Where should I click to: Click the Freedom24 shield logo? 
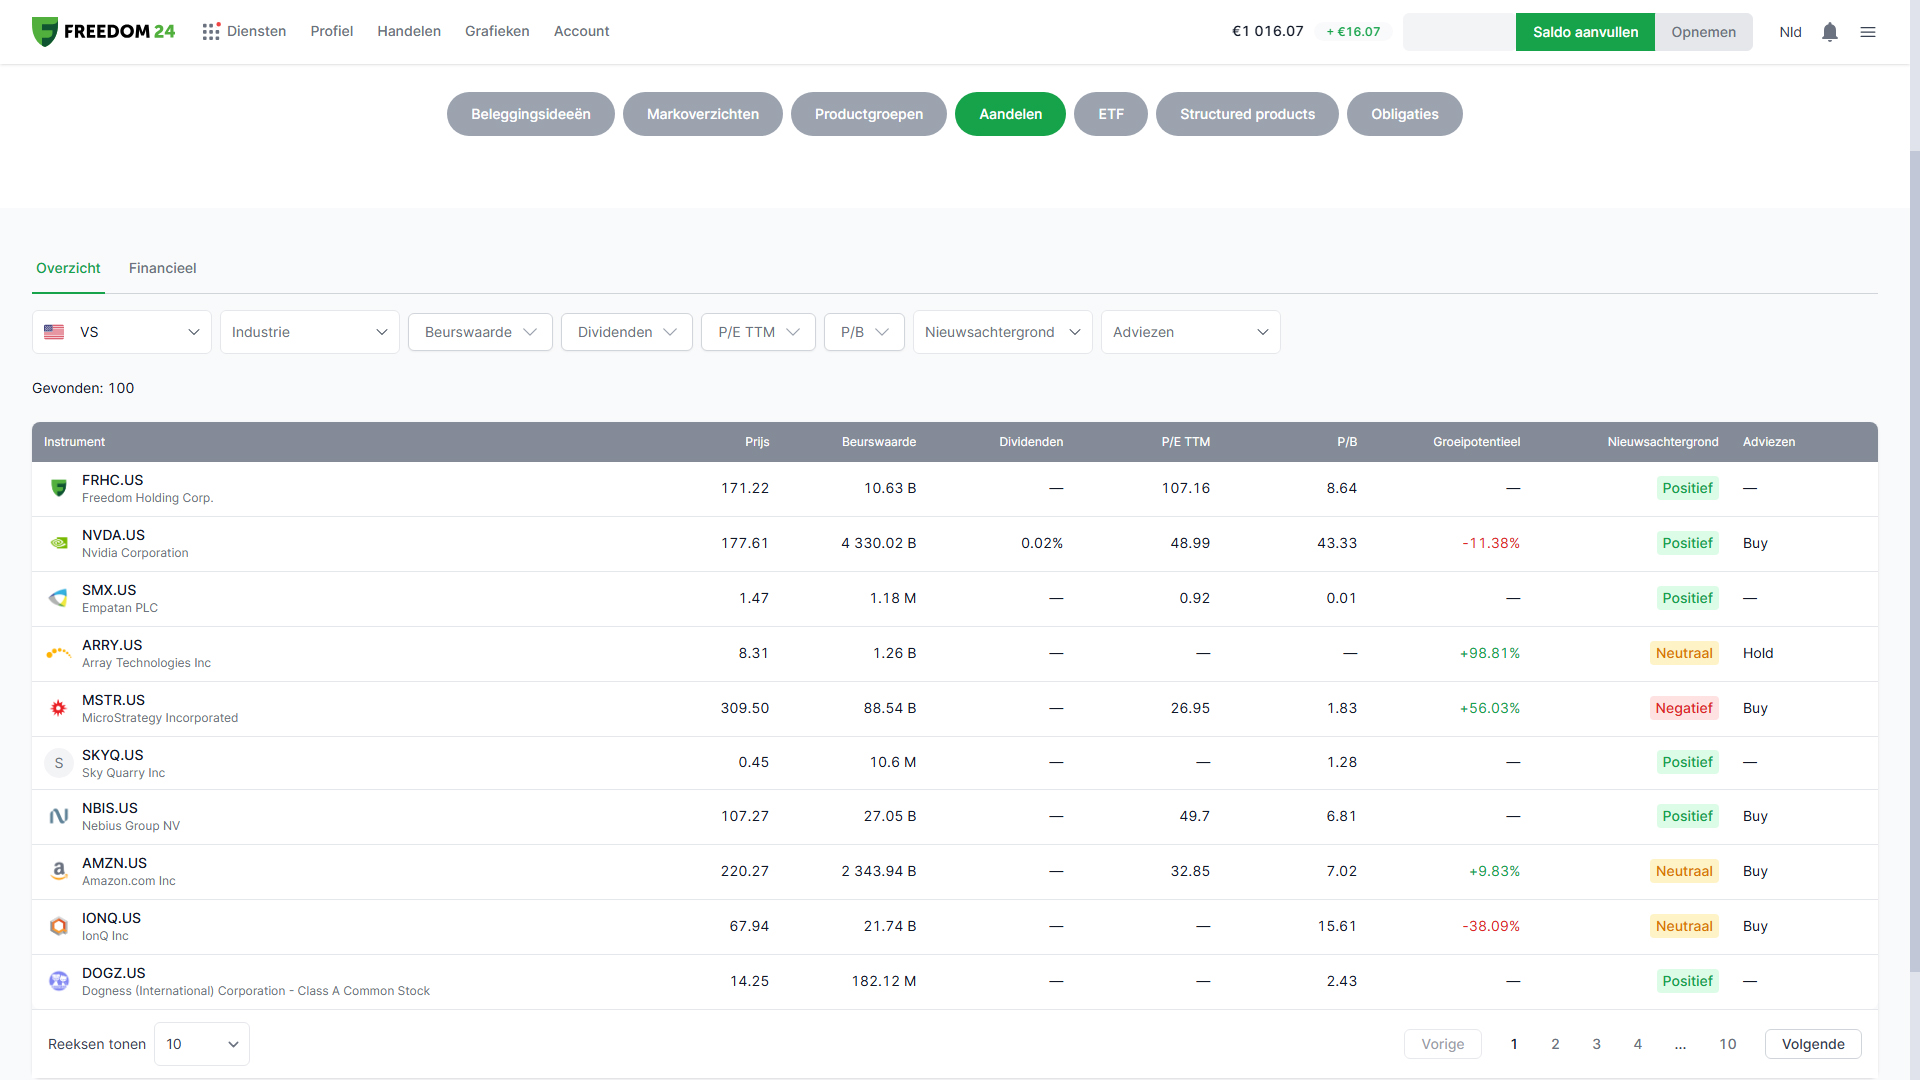point(45,32)
